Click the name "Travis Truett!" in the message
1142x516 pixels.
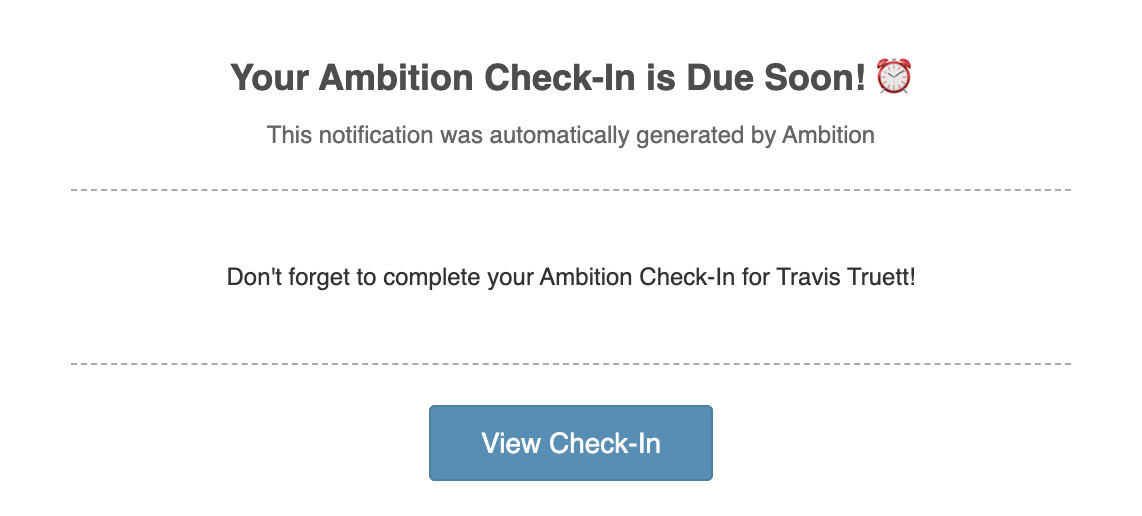pyautogui.click(x=843, y=276)
